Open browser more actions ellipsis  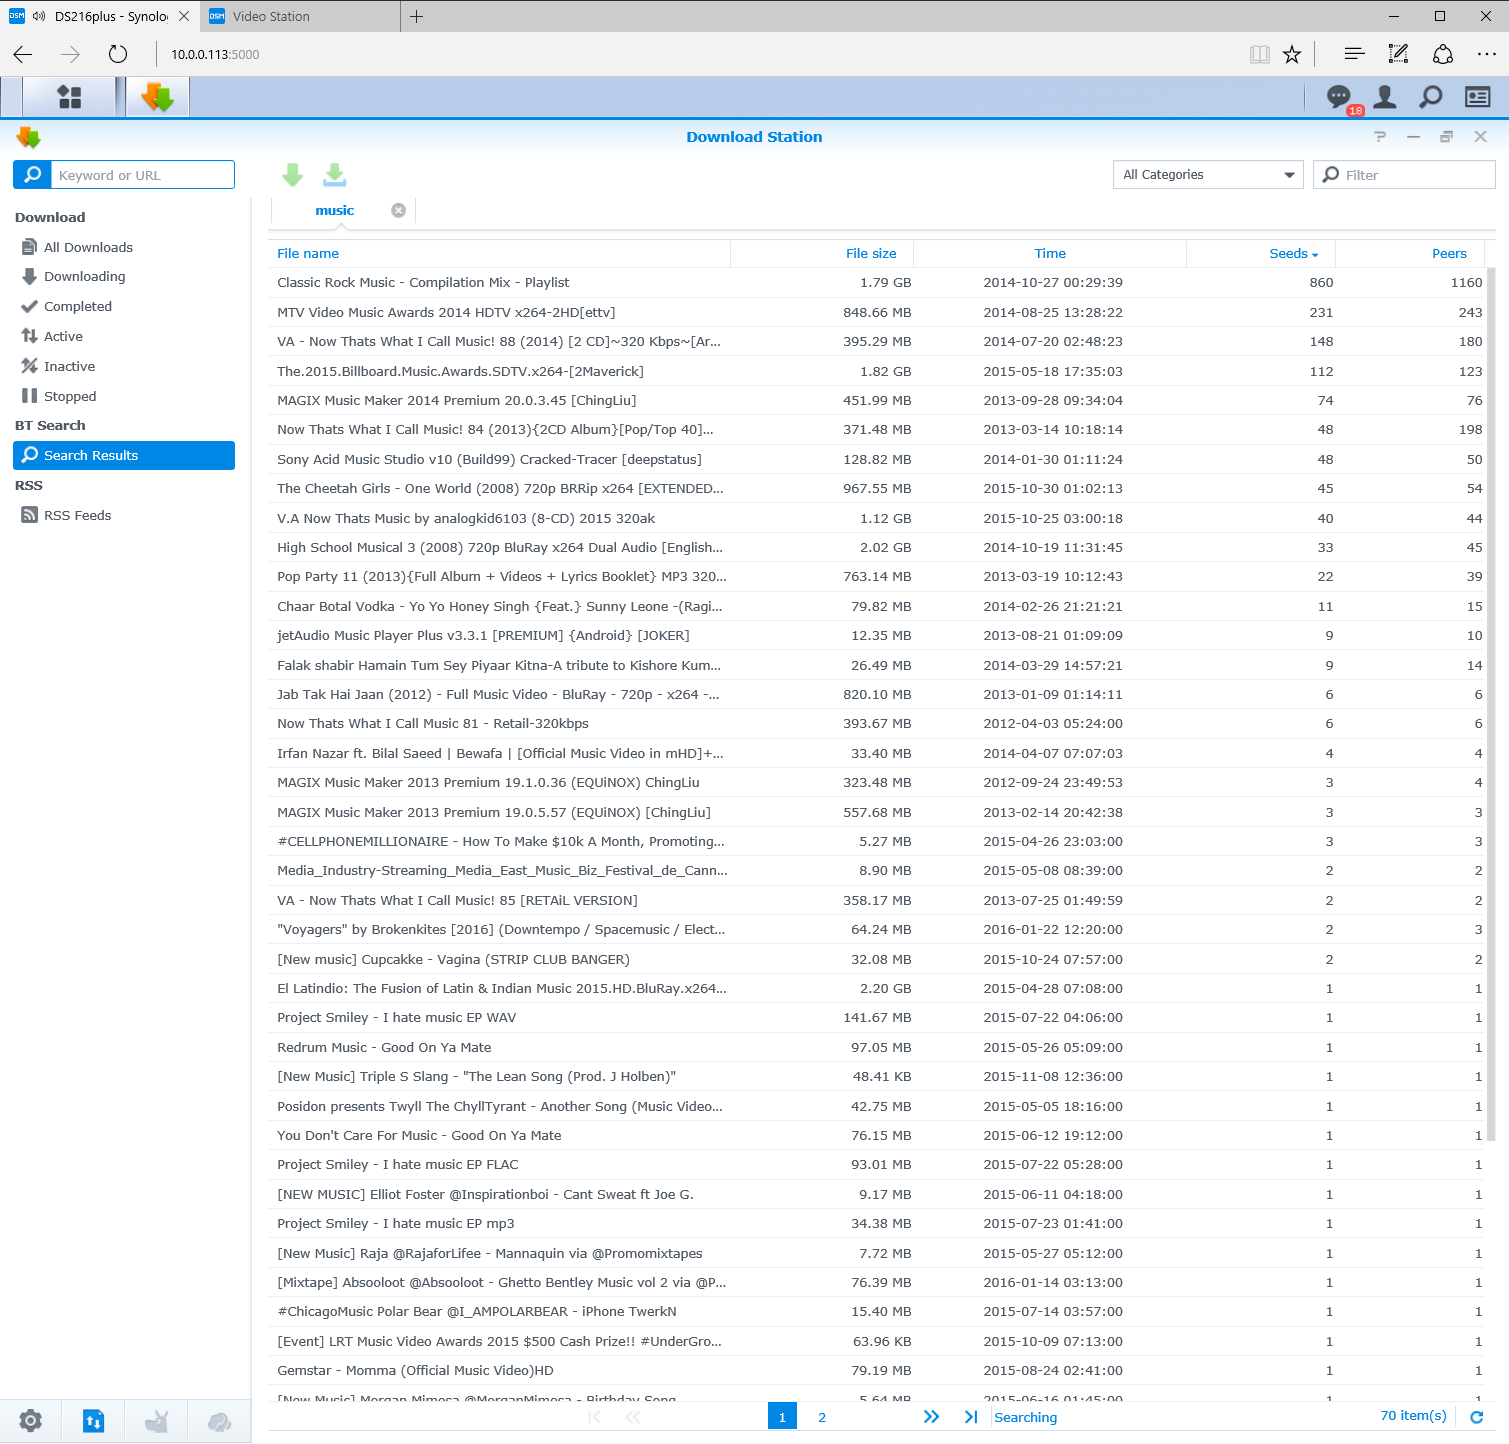tap(1486, 54)
